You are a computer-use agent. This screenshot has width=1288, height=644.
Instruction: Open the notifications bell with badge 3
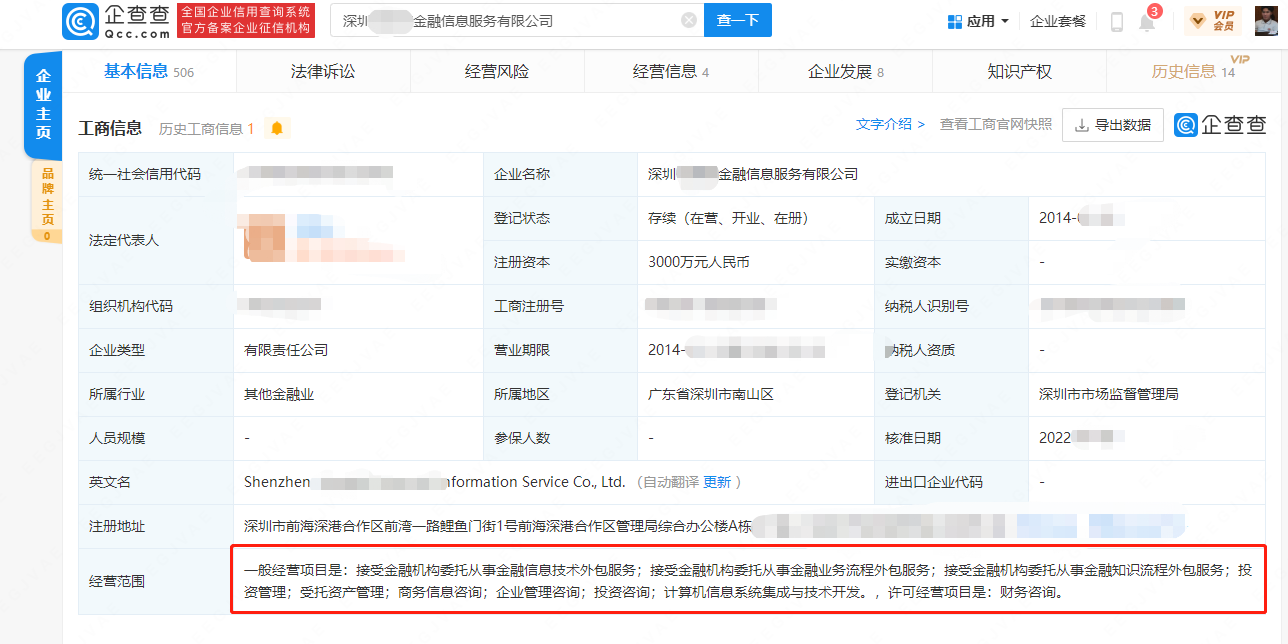tap(1147, 21)
